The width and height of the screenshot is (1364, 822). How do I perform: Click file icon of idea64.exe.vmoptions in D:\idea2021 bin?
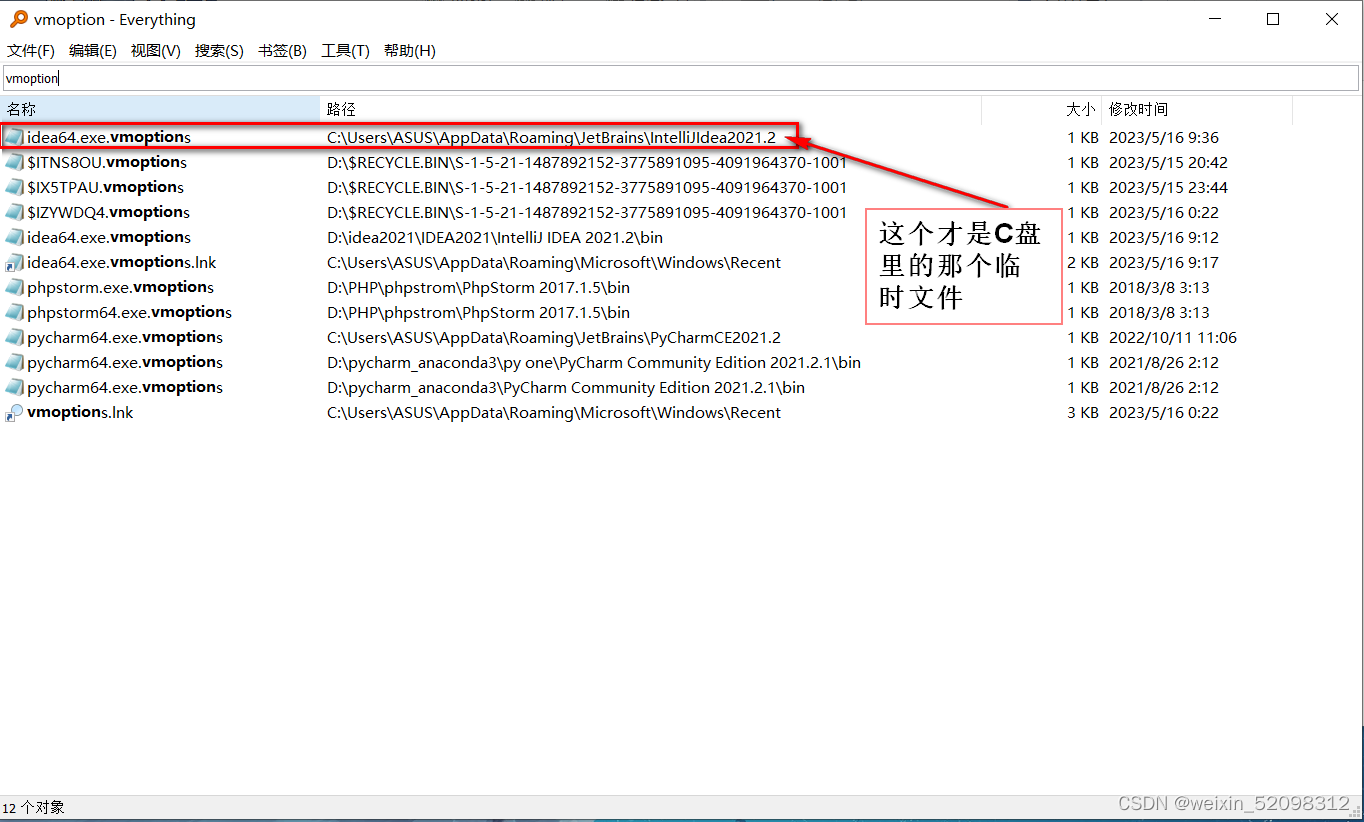point(14,237)
